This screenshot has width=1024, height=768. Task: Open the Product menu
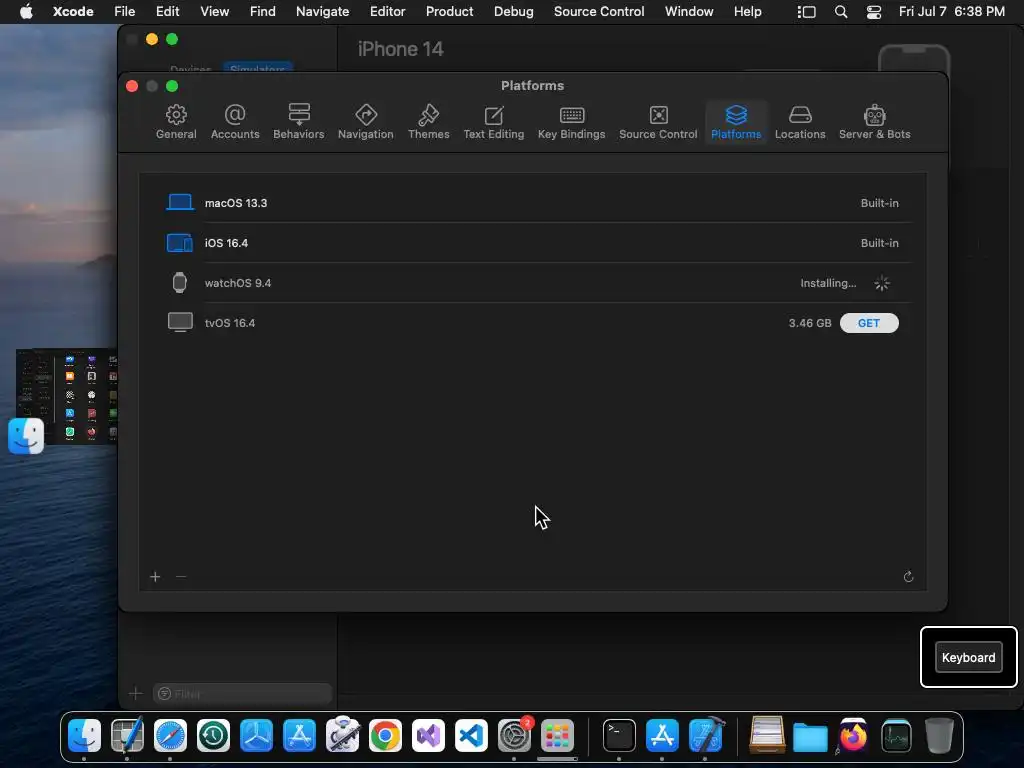[449, 12]
